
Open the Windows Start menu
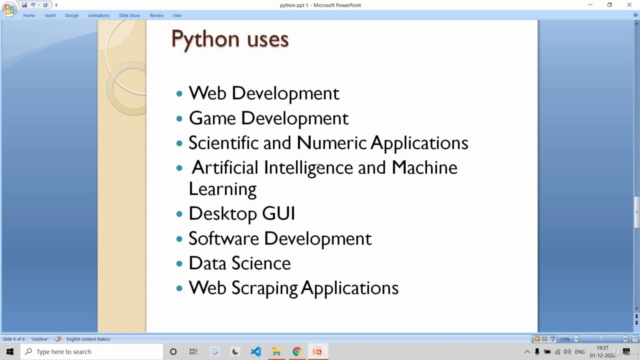tap(10, 351)
